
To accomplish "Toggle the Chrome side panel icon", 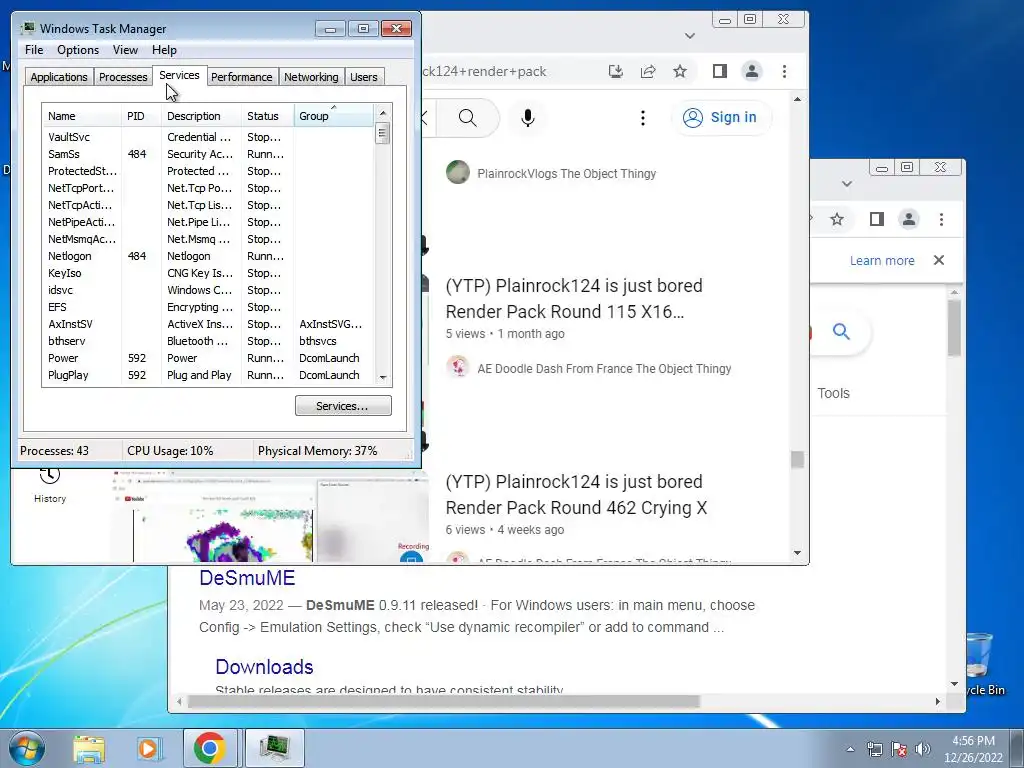I will (x=720, y=71).
